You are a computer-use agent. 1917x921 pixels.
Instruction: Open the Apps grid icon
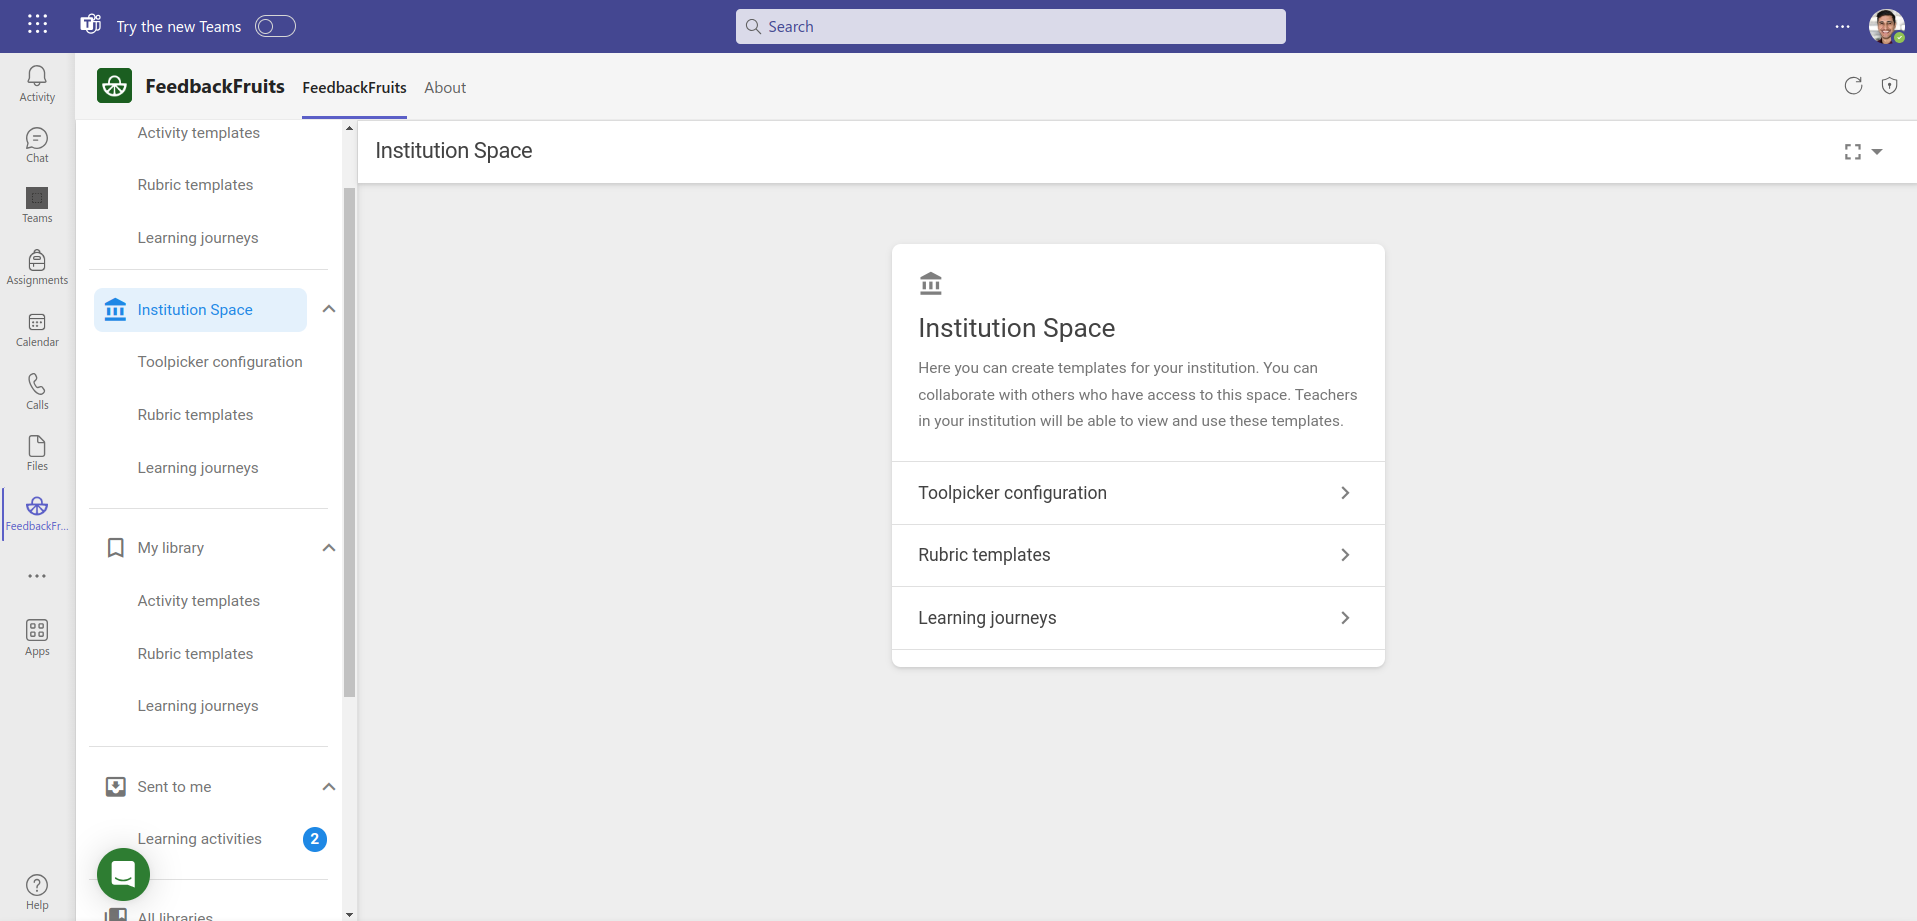pyautogui.click(x=37, y=637)
